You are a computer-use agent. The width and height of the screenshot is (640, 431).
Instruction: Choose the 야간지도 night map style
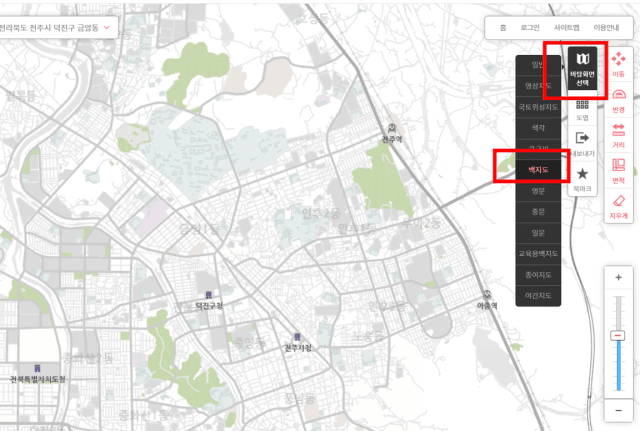pos(538,295)
